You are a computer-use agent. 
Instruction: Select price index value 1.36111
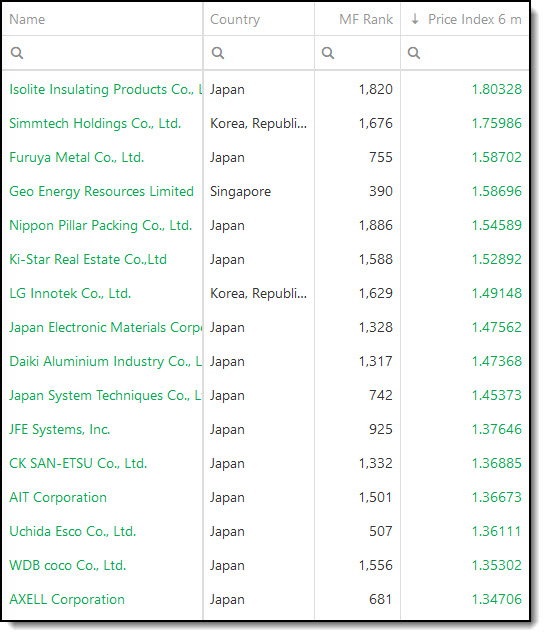coord(497,532)
